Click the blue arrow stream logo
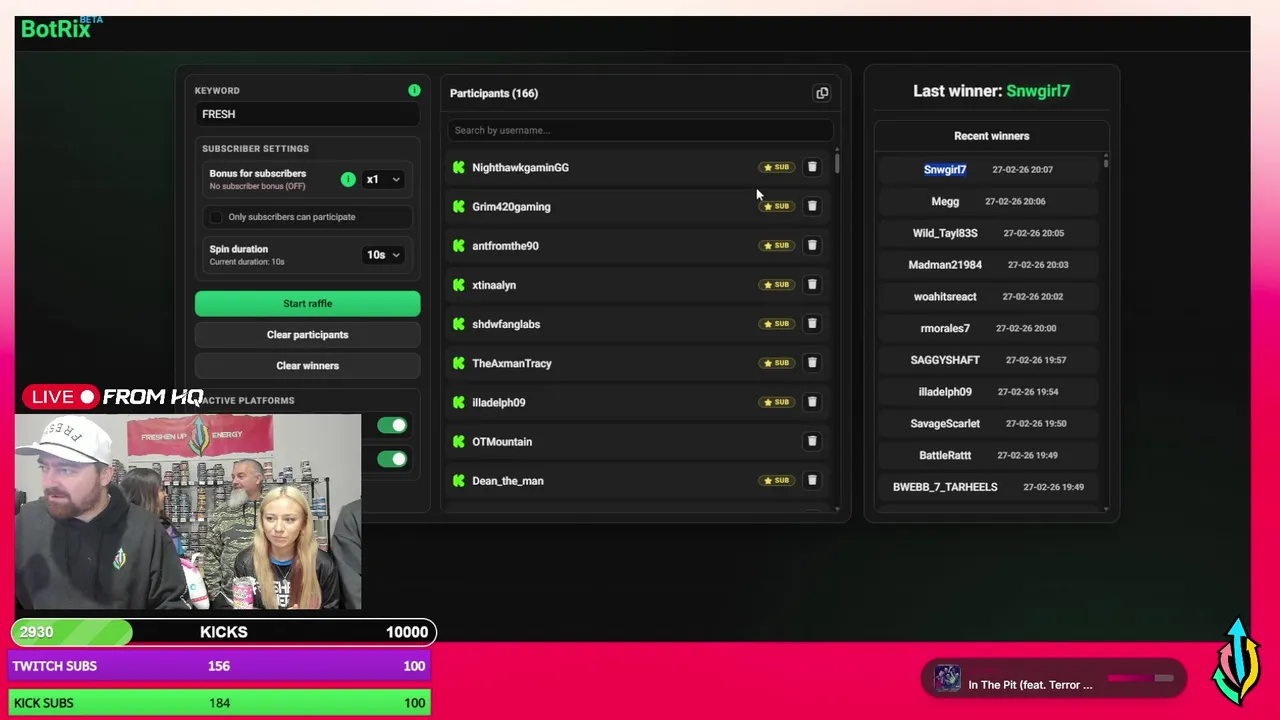The width and height of the screenshot is (1280, 720). point(1236,662)
